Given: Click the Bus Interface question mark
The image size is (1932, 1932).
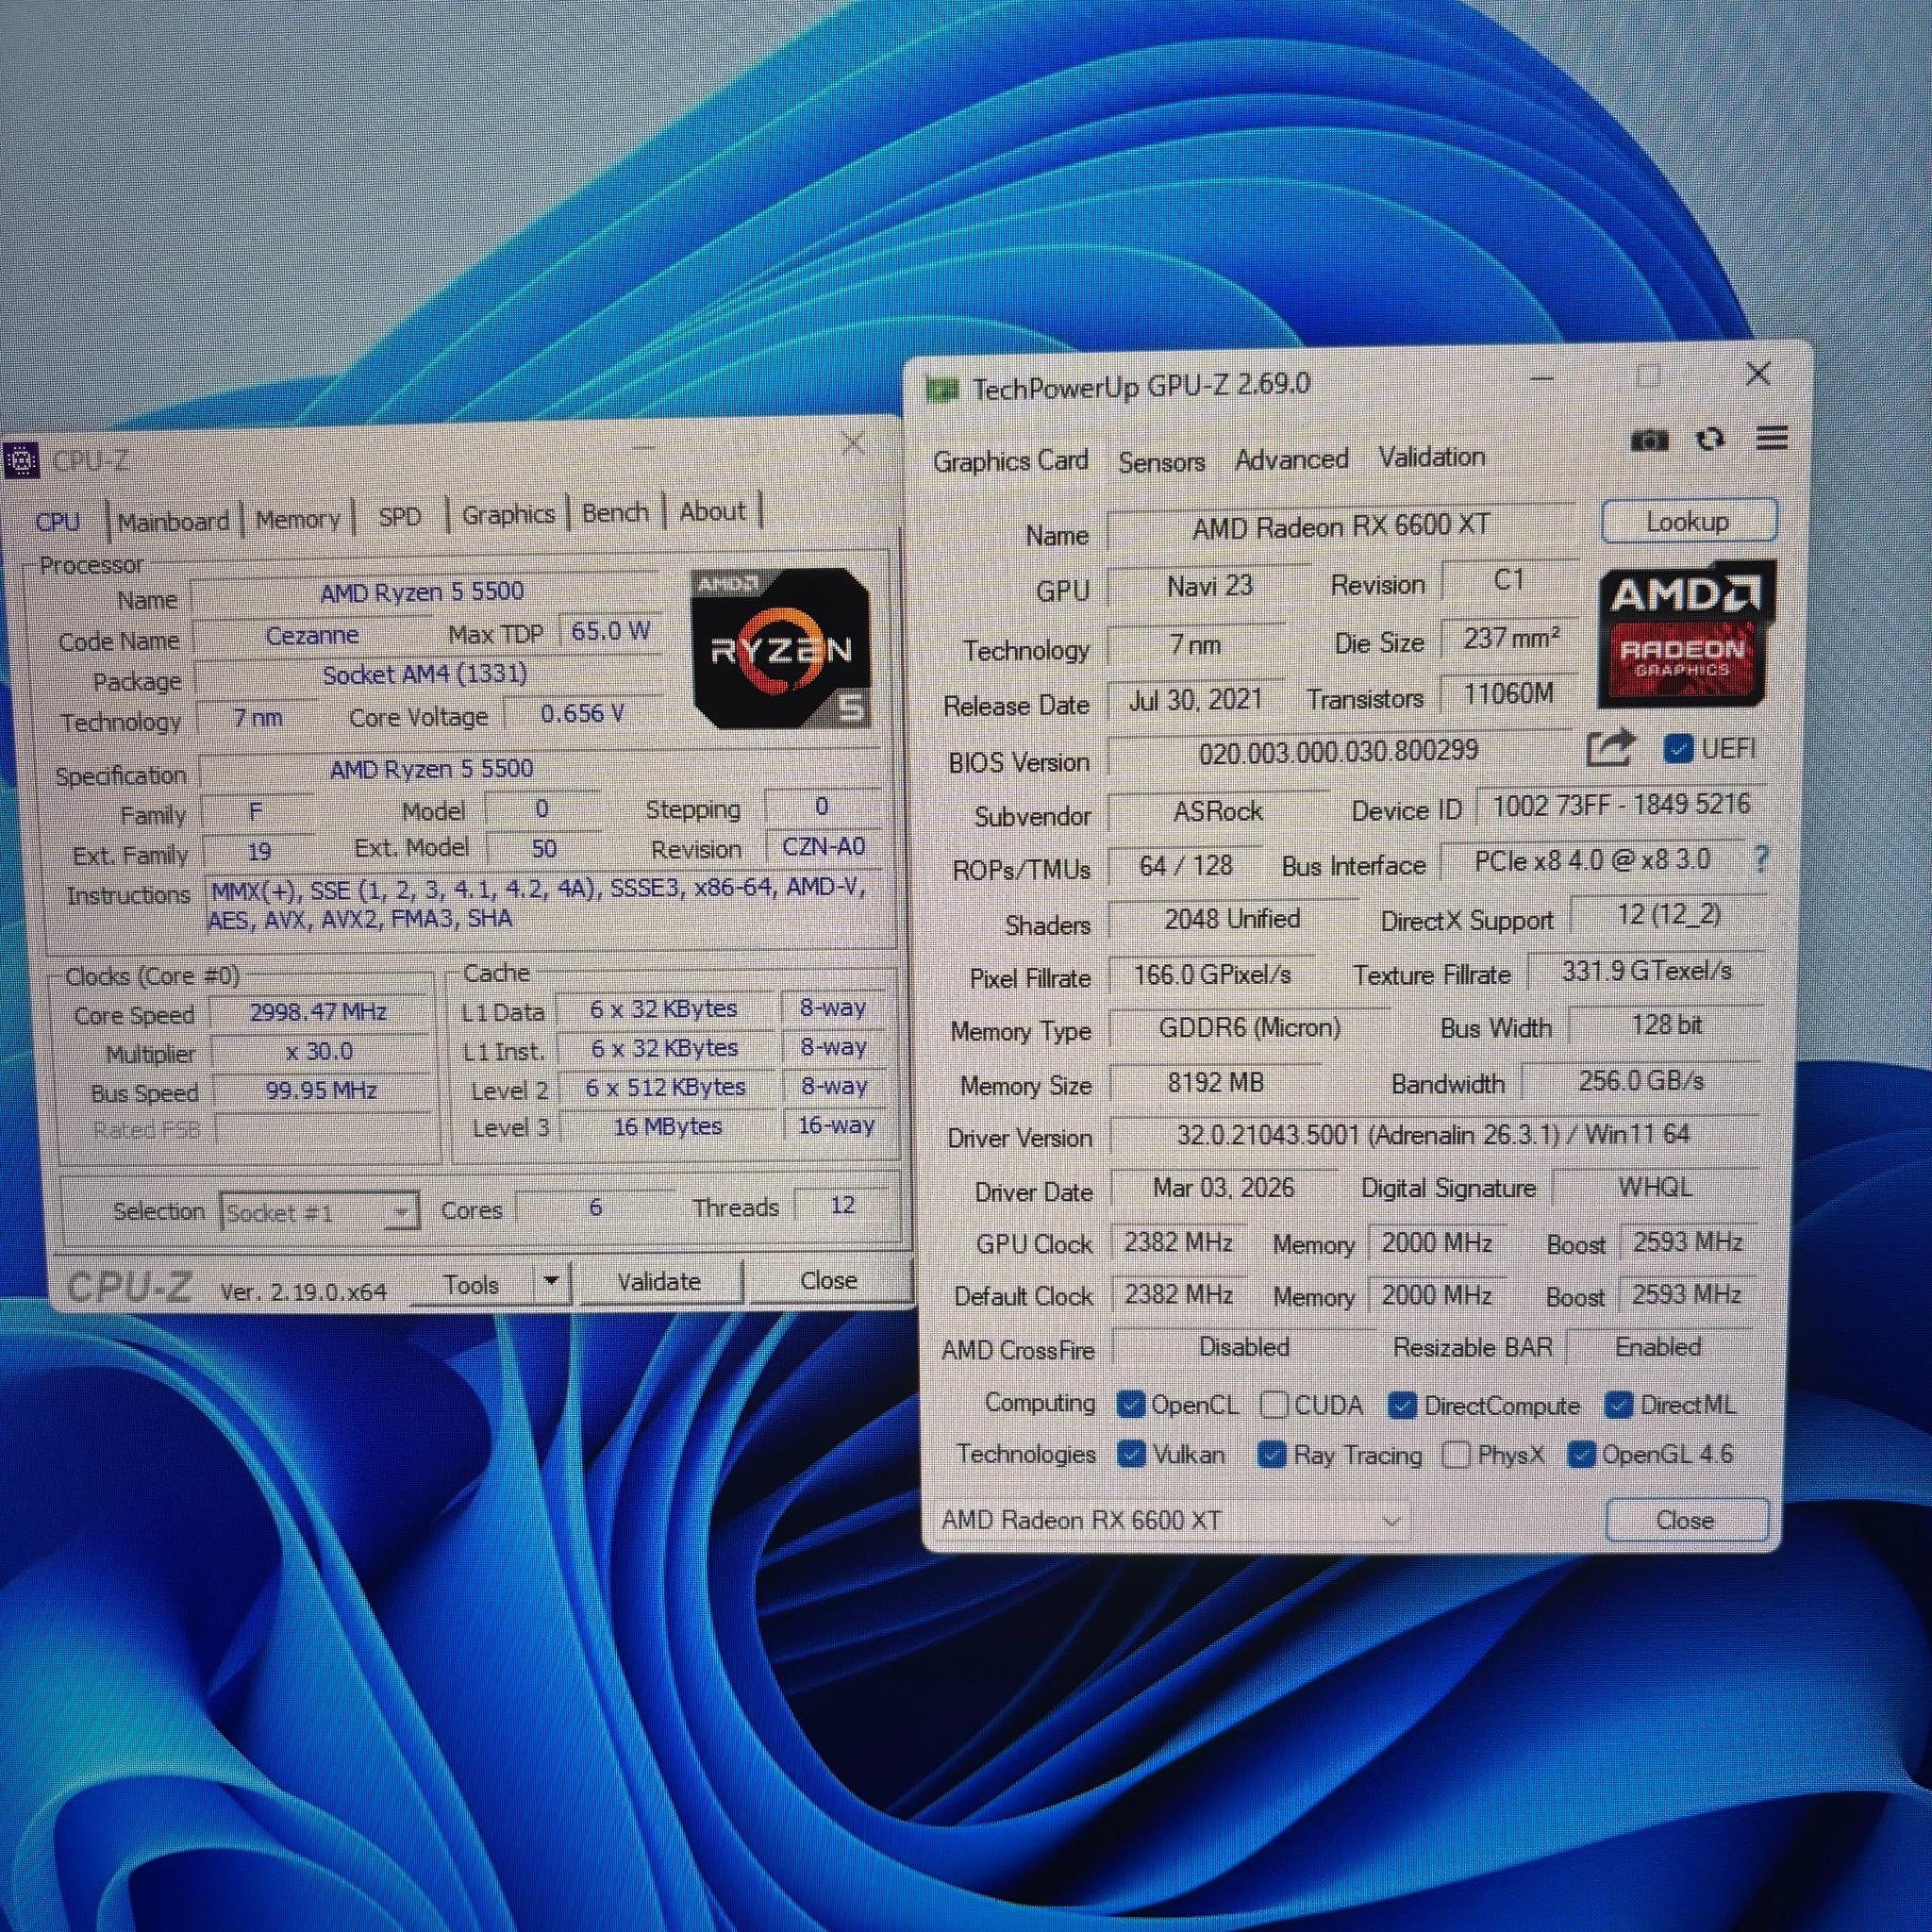Looking at the screenshot, I should click(x=1761, y=859).
